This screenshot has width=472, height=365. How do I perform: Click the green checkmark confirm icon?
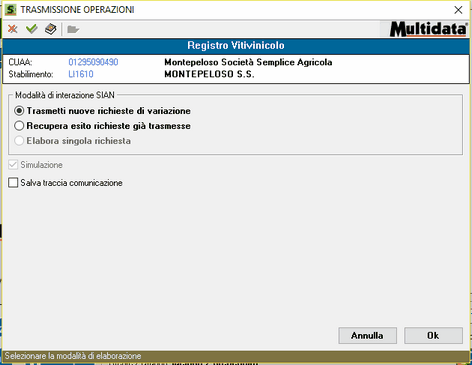31,29
